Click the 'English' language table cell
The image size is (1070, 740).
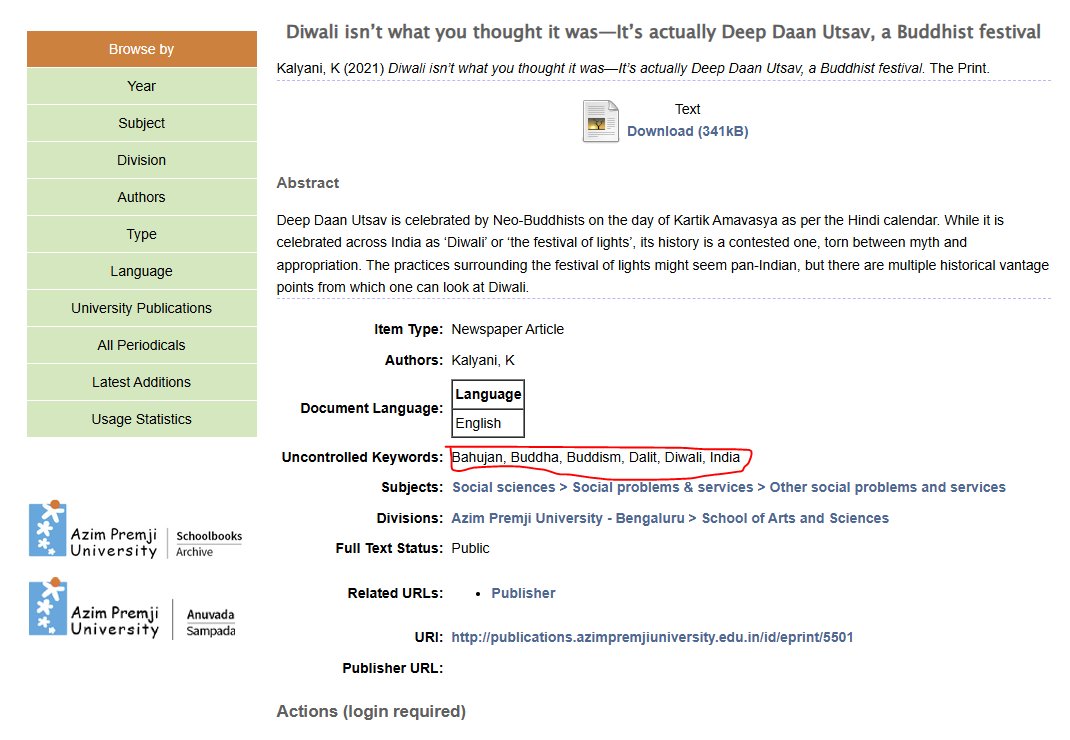[x=488, y=423]
